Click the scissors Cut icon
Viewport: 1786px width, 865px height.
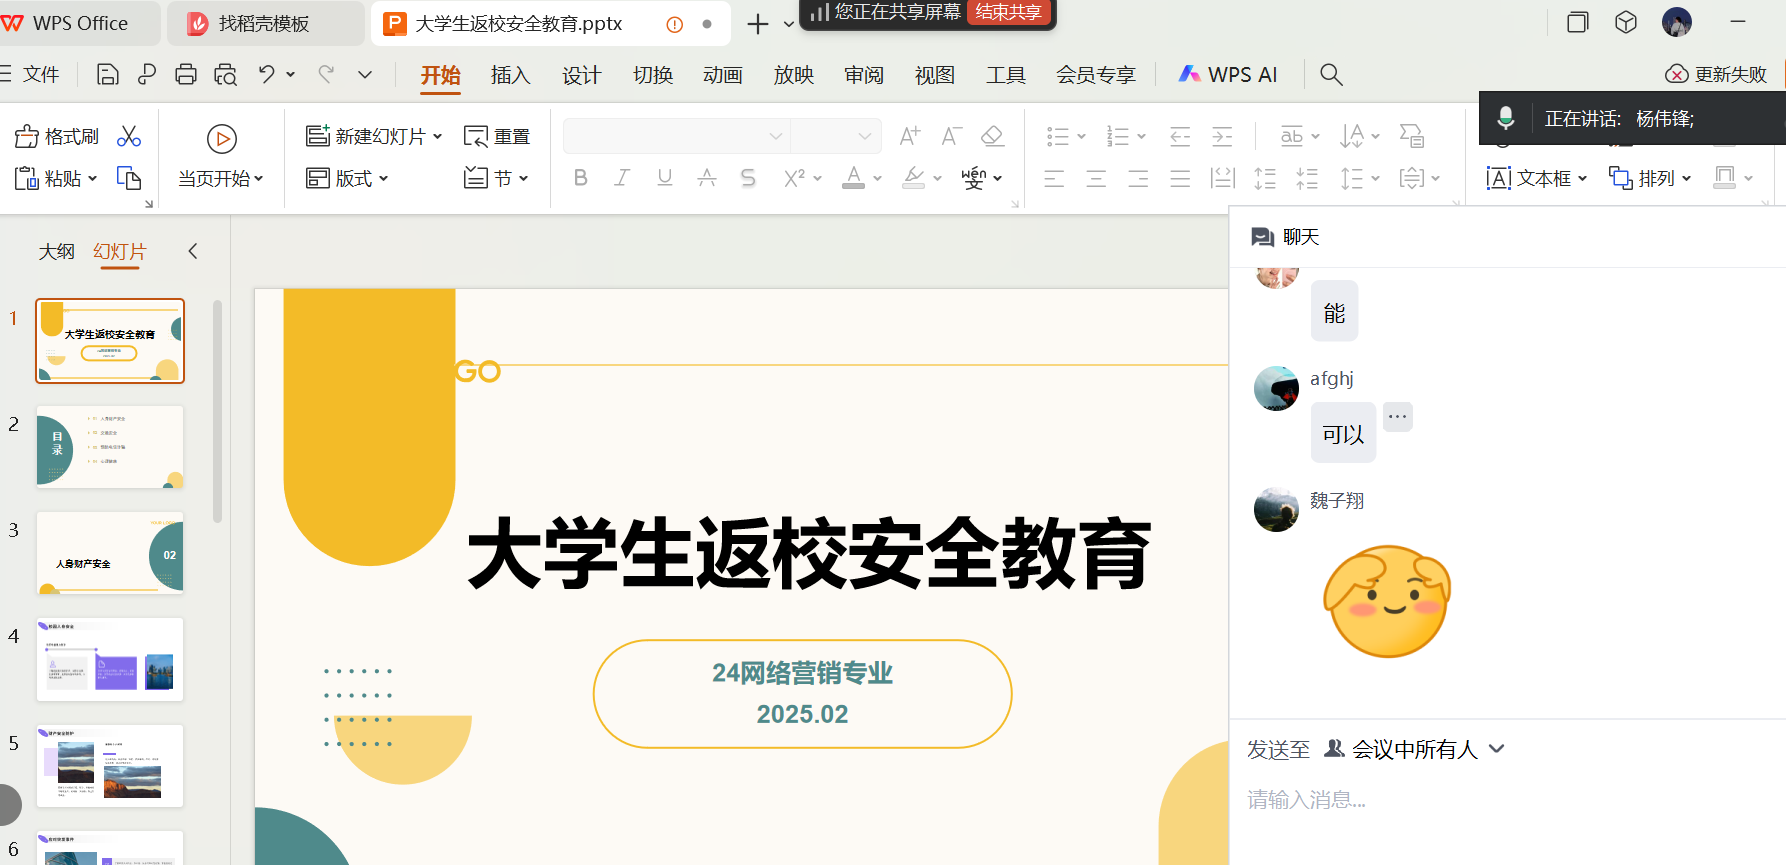click(129, 137)
